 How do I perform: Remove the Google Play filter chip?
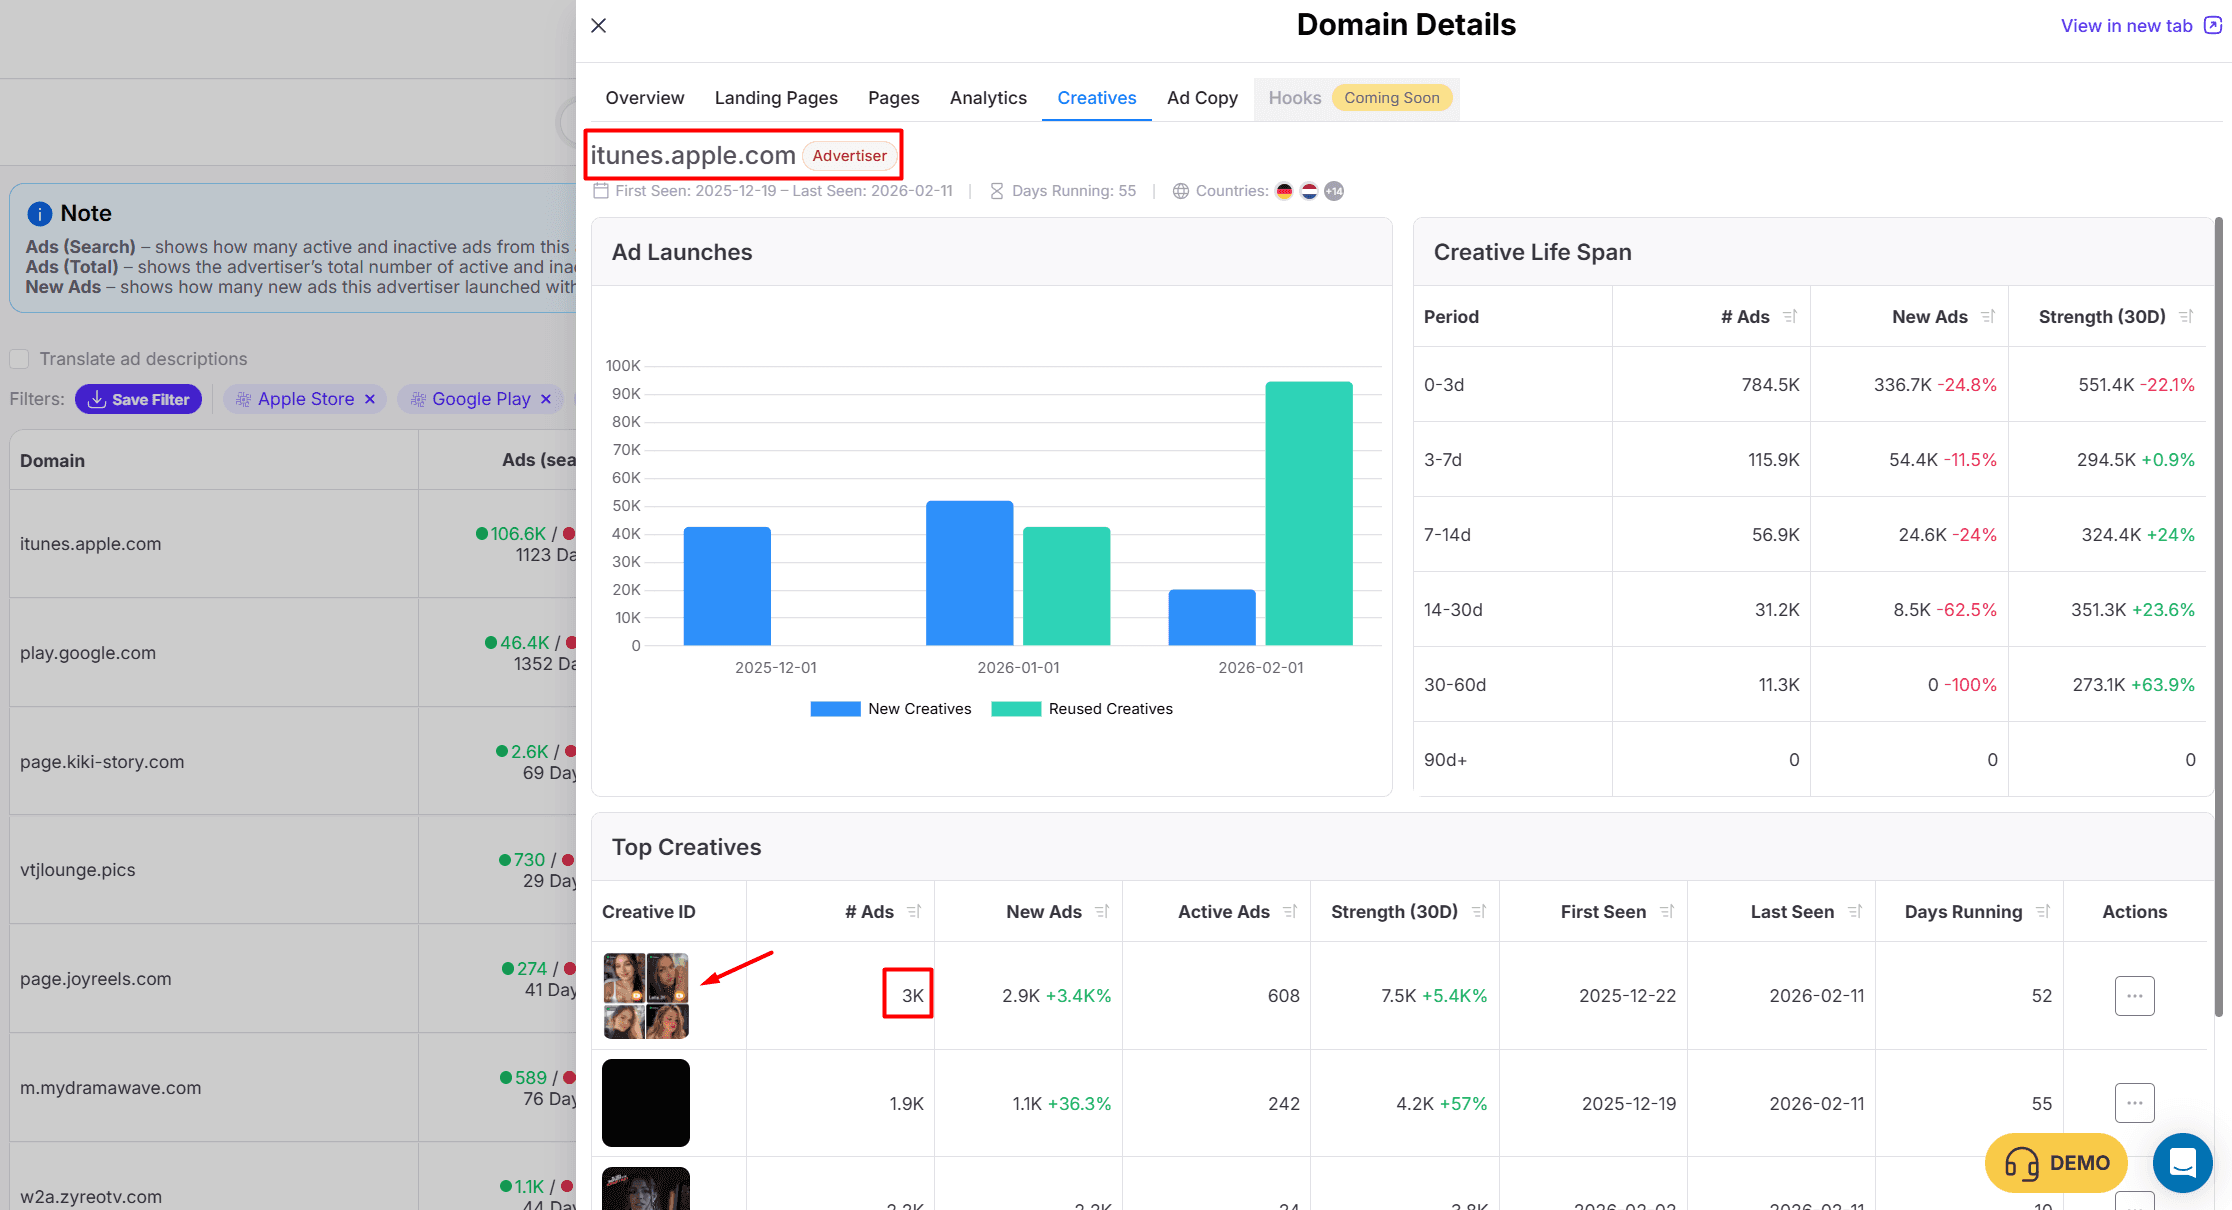click(x=546, y=399)
